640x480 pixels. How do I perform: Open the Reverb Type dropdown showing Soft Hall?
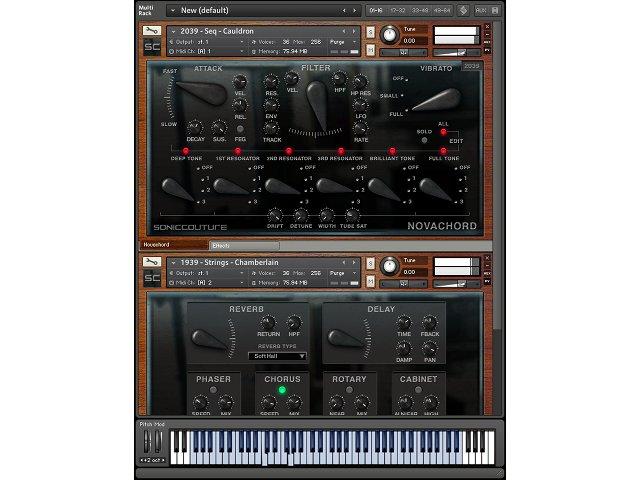point(277,355)
